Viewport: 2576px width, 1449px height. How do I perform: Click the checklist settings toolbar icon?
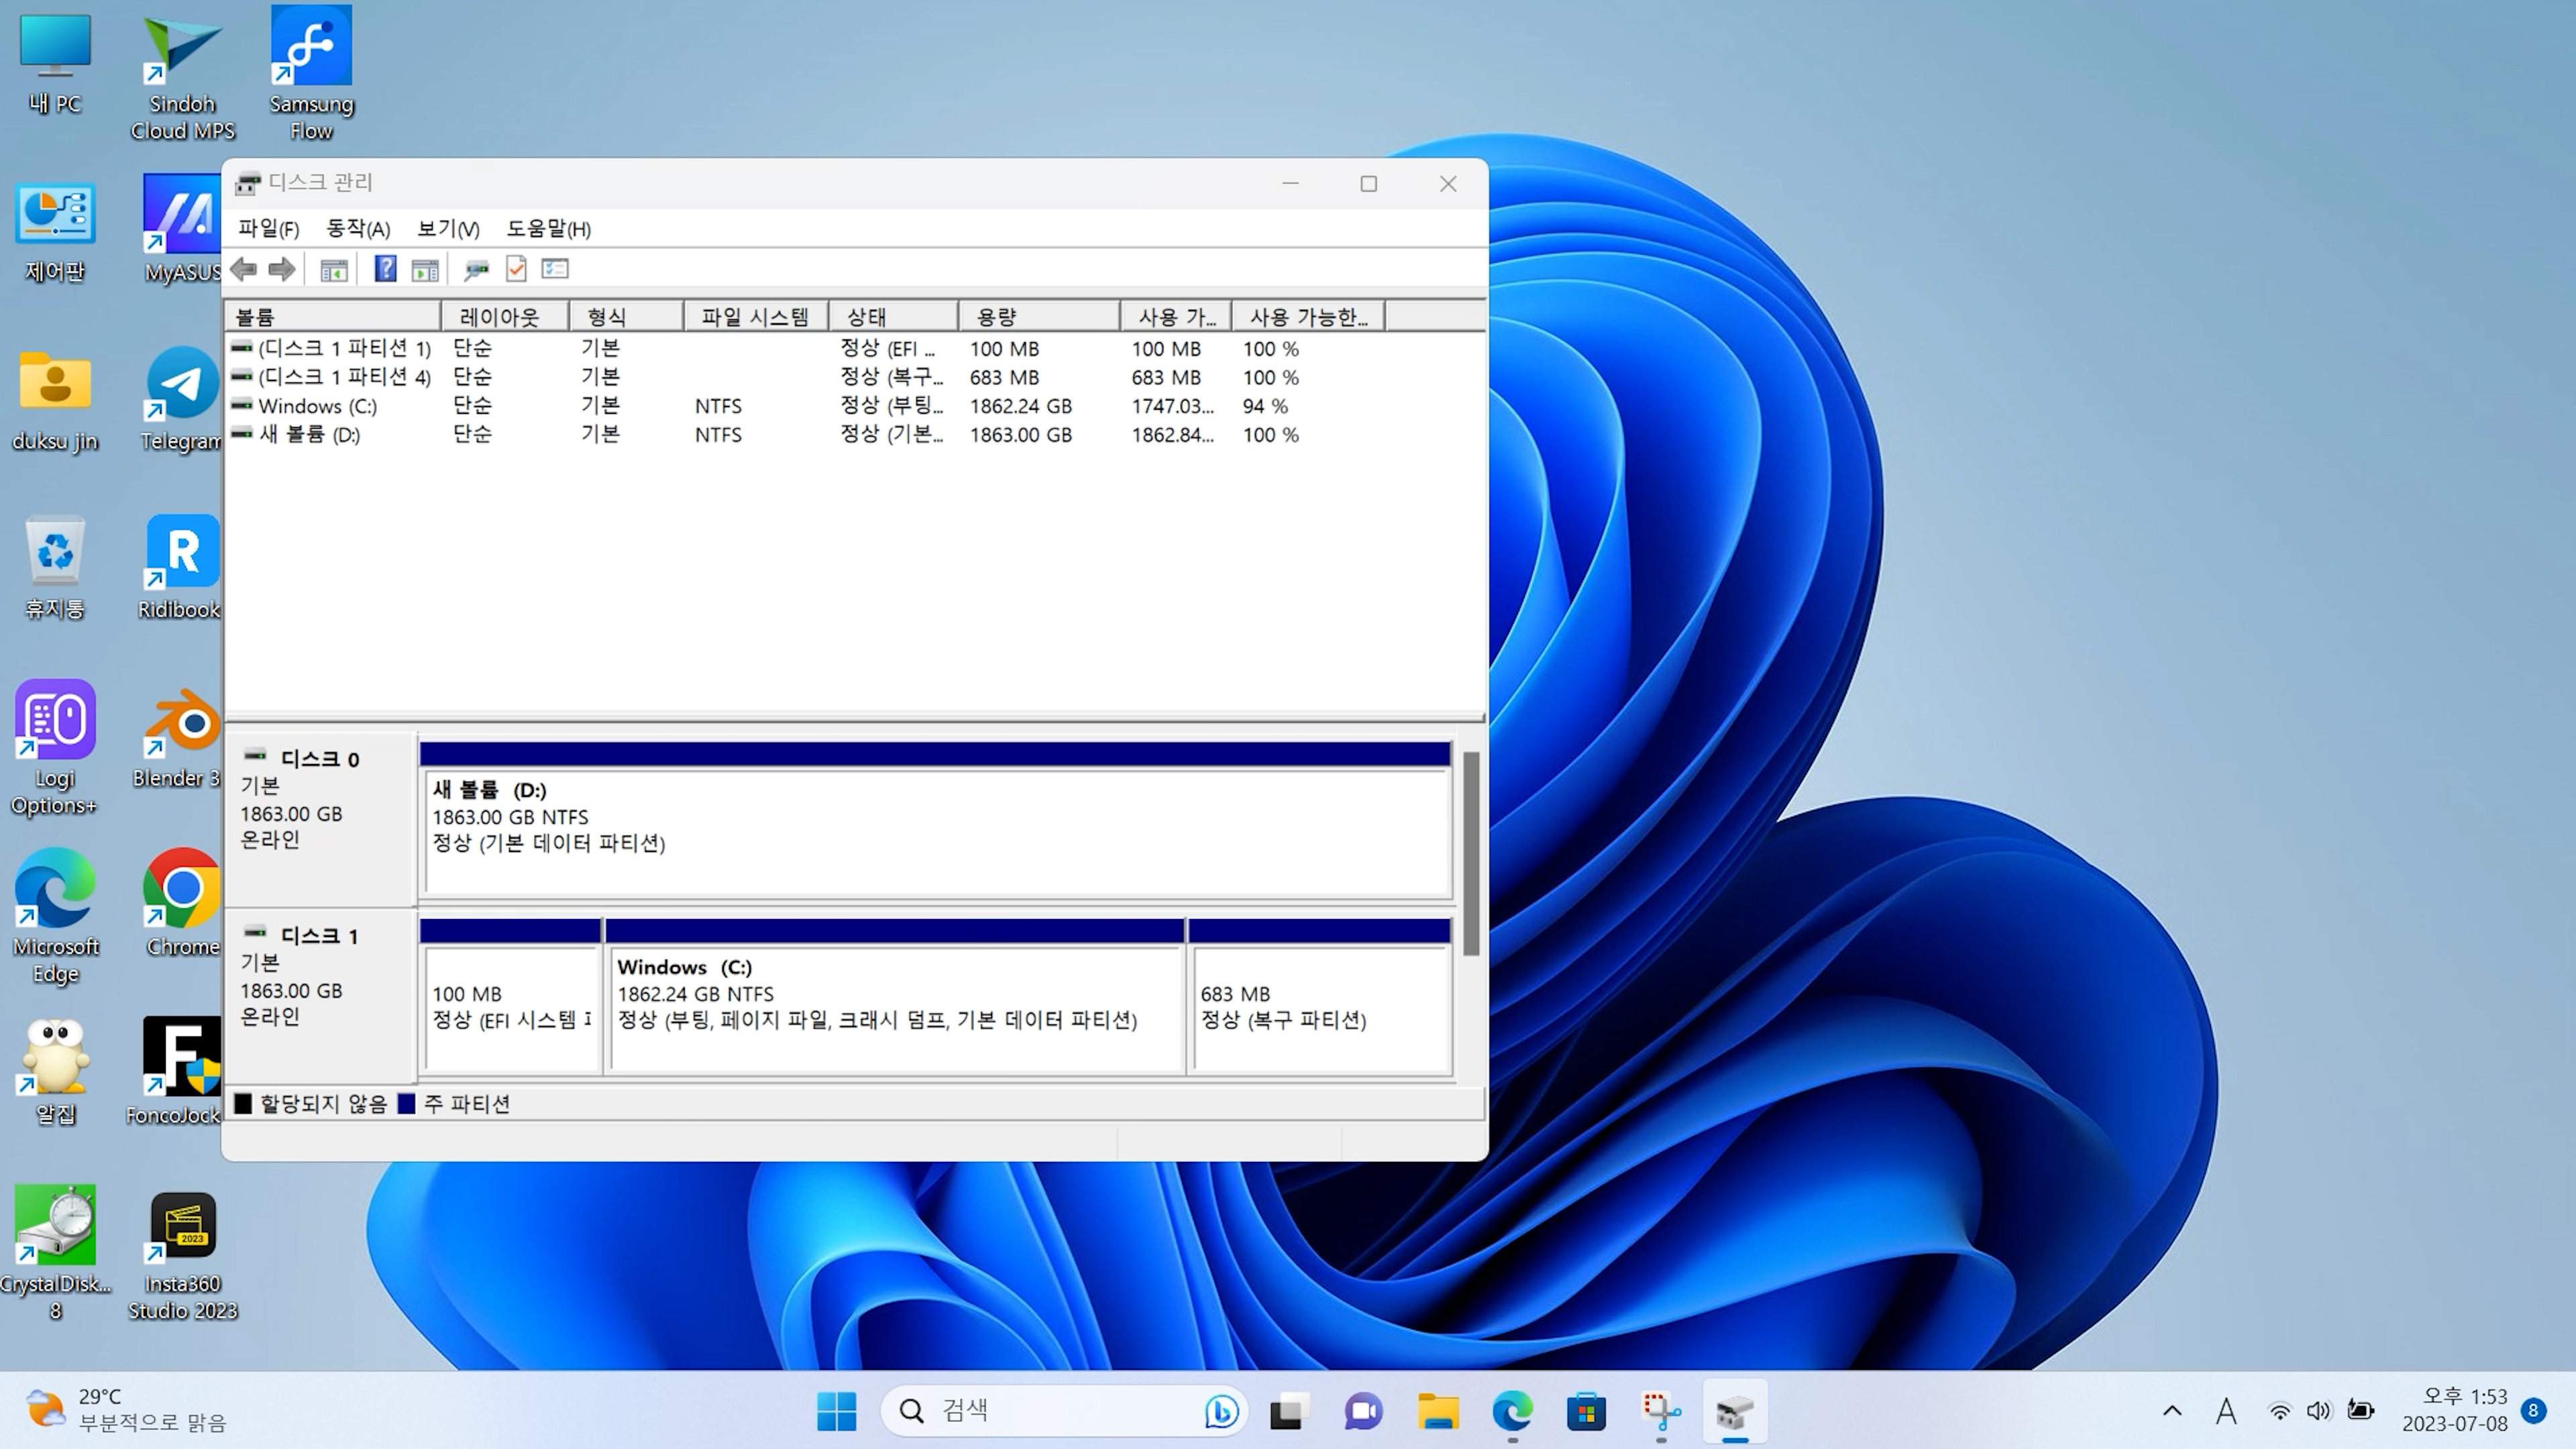[555, 269]
